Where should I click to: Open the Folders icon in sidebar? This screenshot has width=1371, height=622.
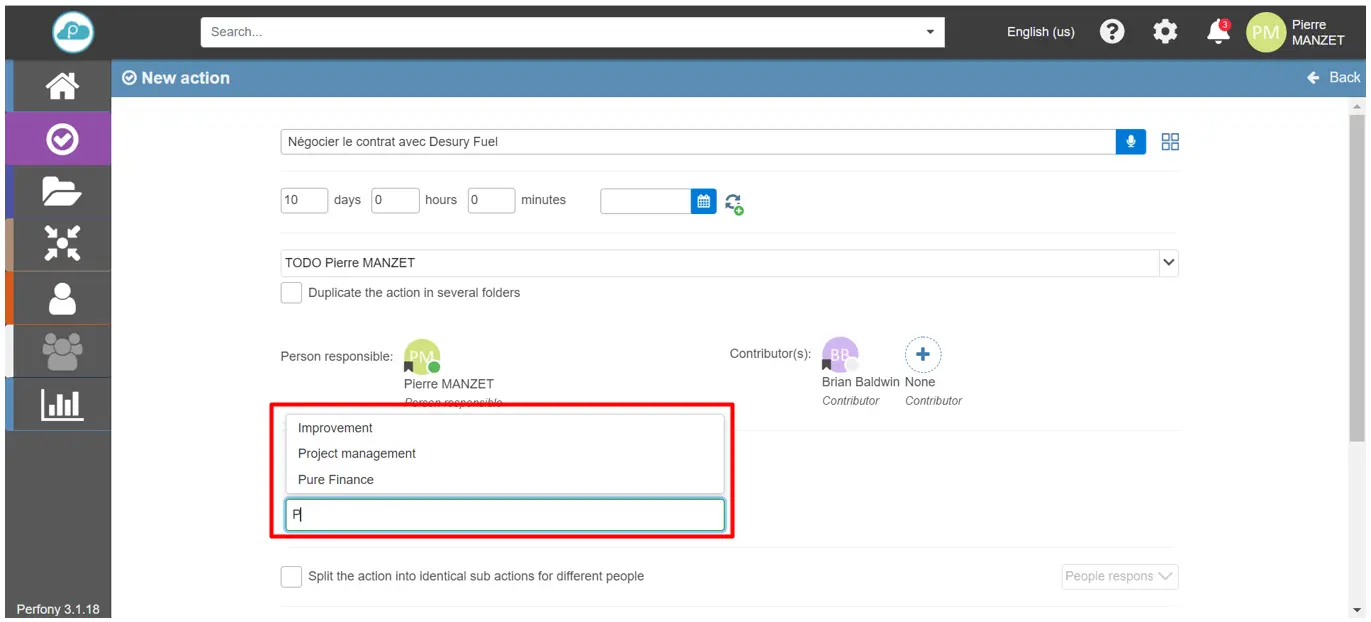point(61,191)
